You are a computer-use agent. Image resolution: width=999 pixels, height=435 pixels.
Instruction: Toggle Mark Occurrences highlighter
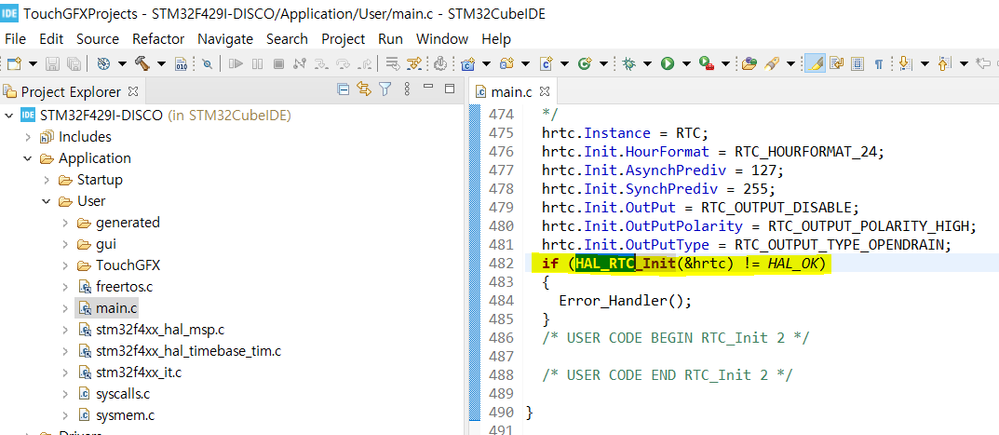pyautogui.click(x=815, y=64)
